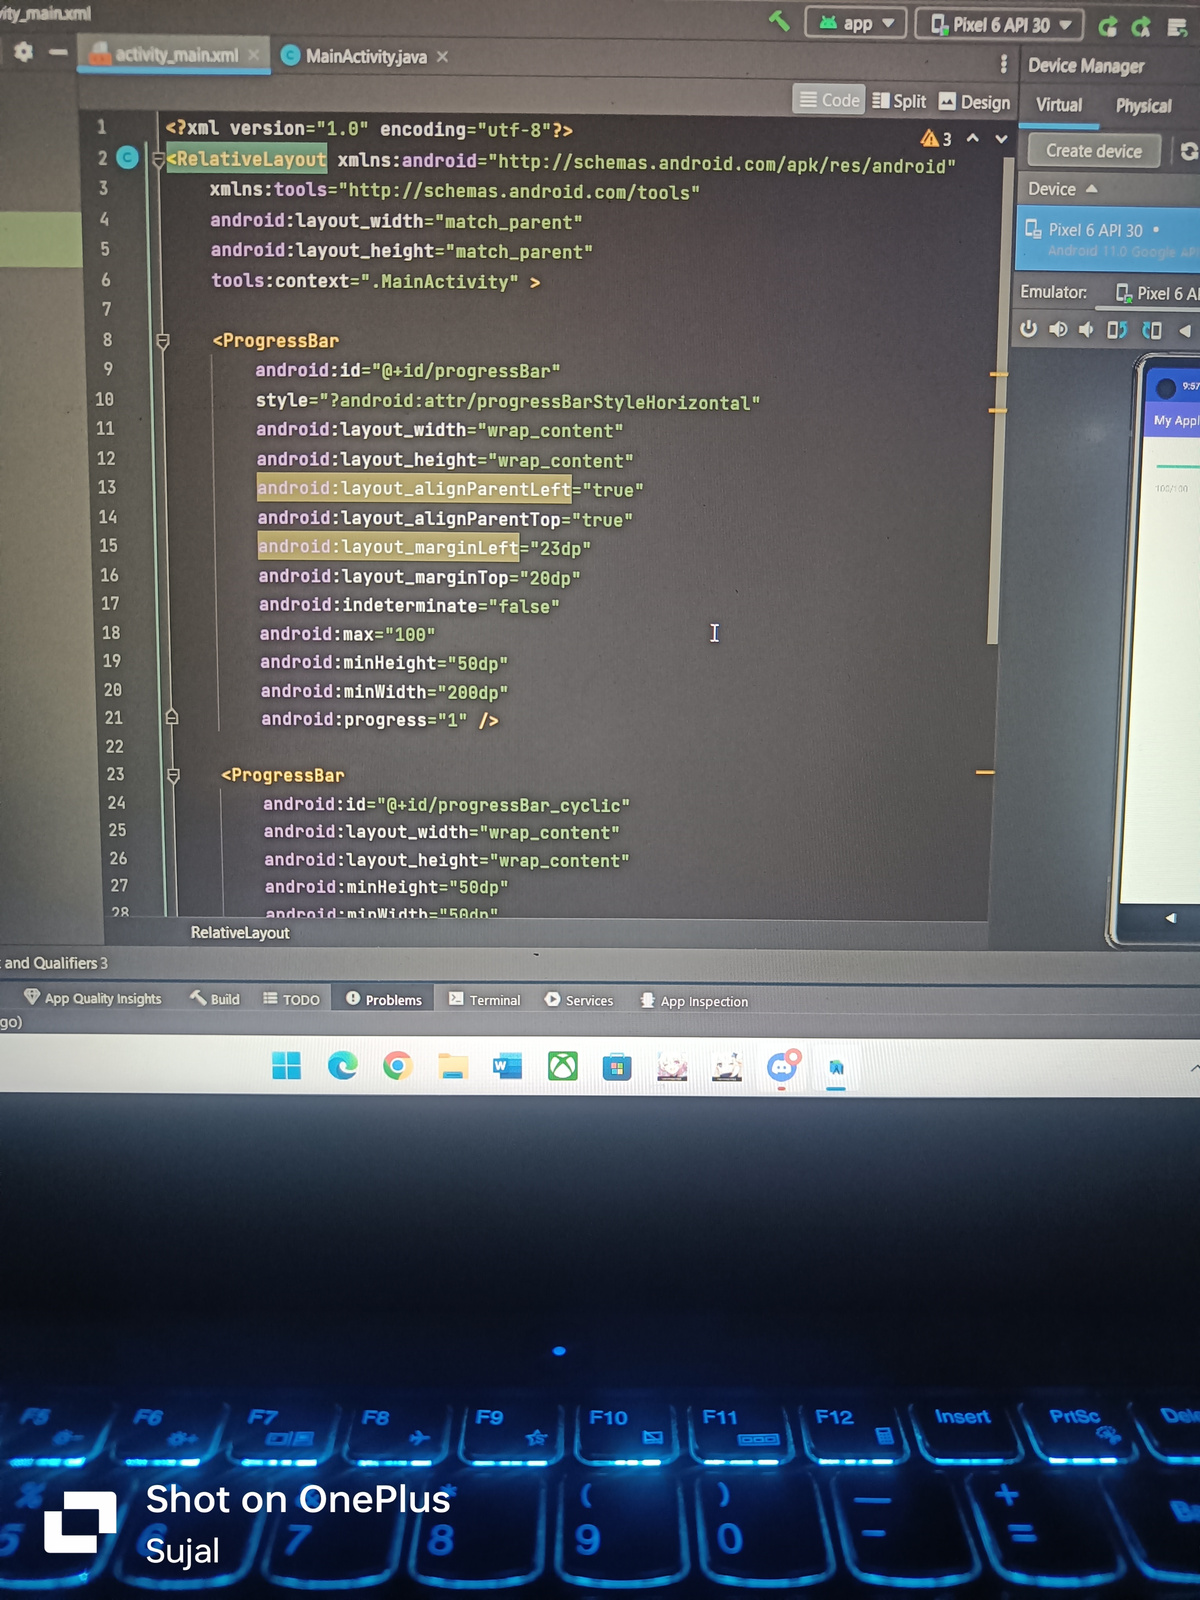
Task: Click the horizontal progress bar in emulator
Action: pyautogui.click(x=1177, y=467)
